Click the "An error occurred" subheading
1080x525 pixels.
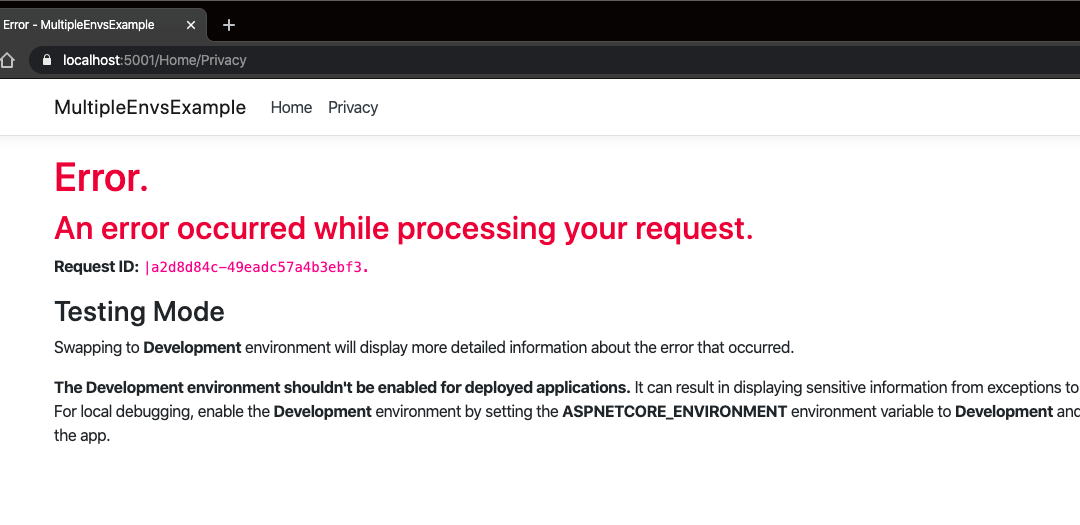tap(403, 229)
